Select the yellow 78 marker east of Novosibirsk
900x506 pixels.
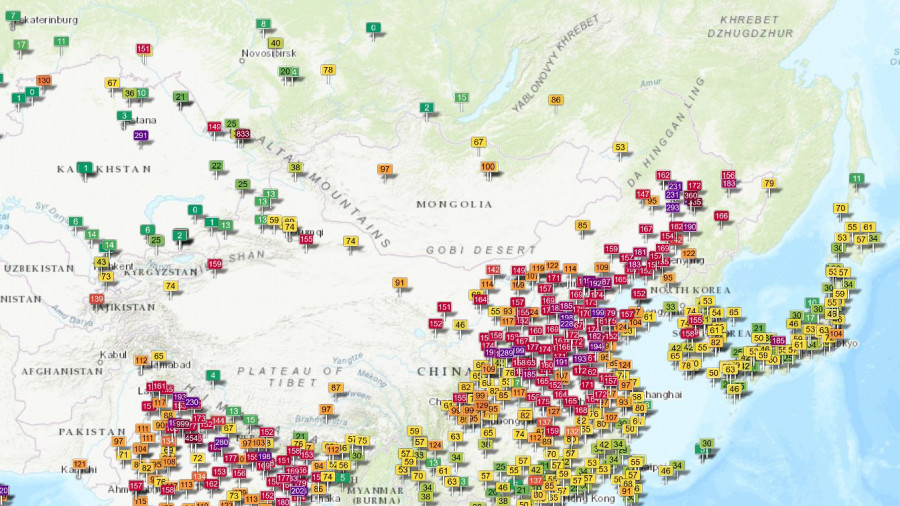[x=328, y=70]
